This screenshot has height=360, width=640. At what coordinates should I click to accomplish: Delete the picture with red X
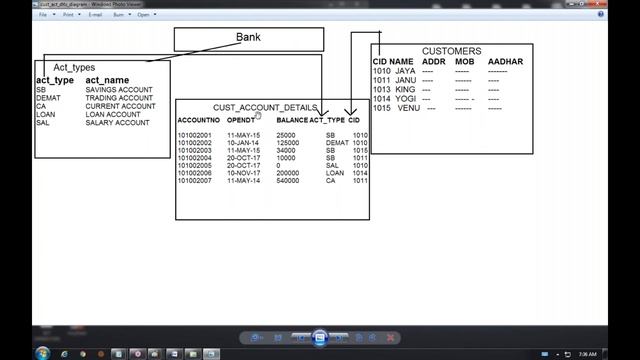click(391, 338)
